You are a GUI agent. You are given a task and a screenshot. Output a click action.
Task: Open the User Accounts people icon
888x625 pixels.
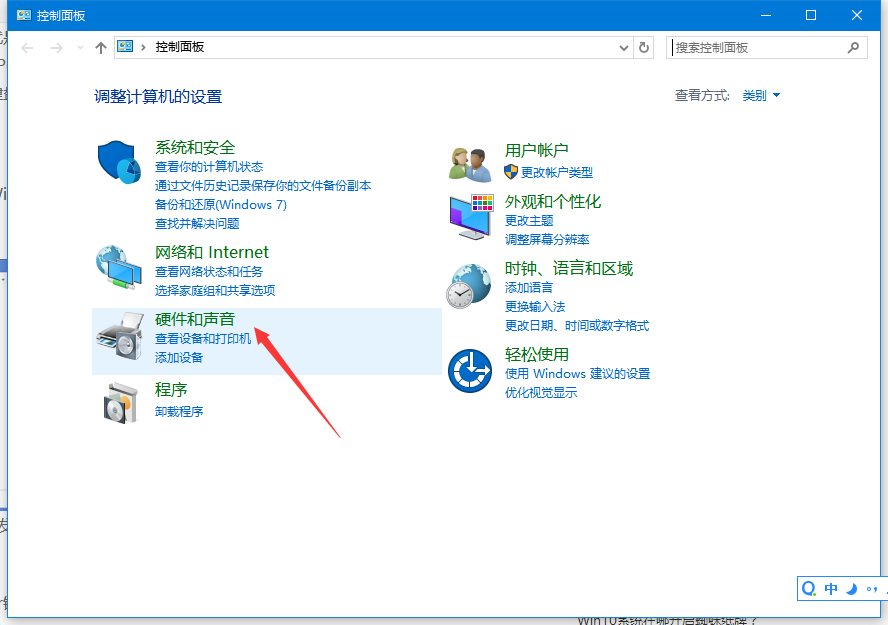470,165
